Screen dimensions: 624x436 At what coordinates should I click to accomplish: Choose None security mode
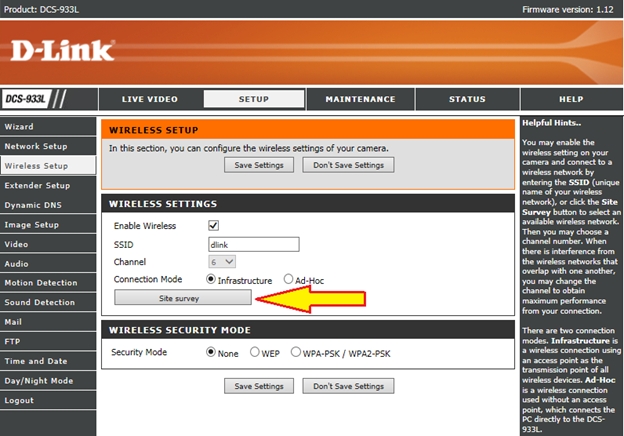(x=211, y=352)
